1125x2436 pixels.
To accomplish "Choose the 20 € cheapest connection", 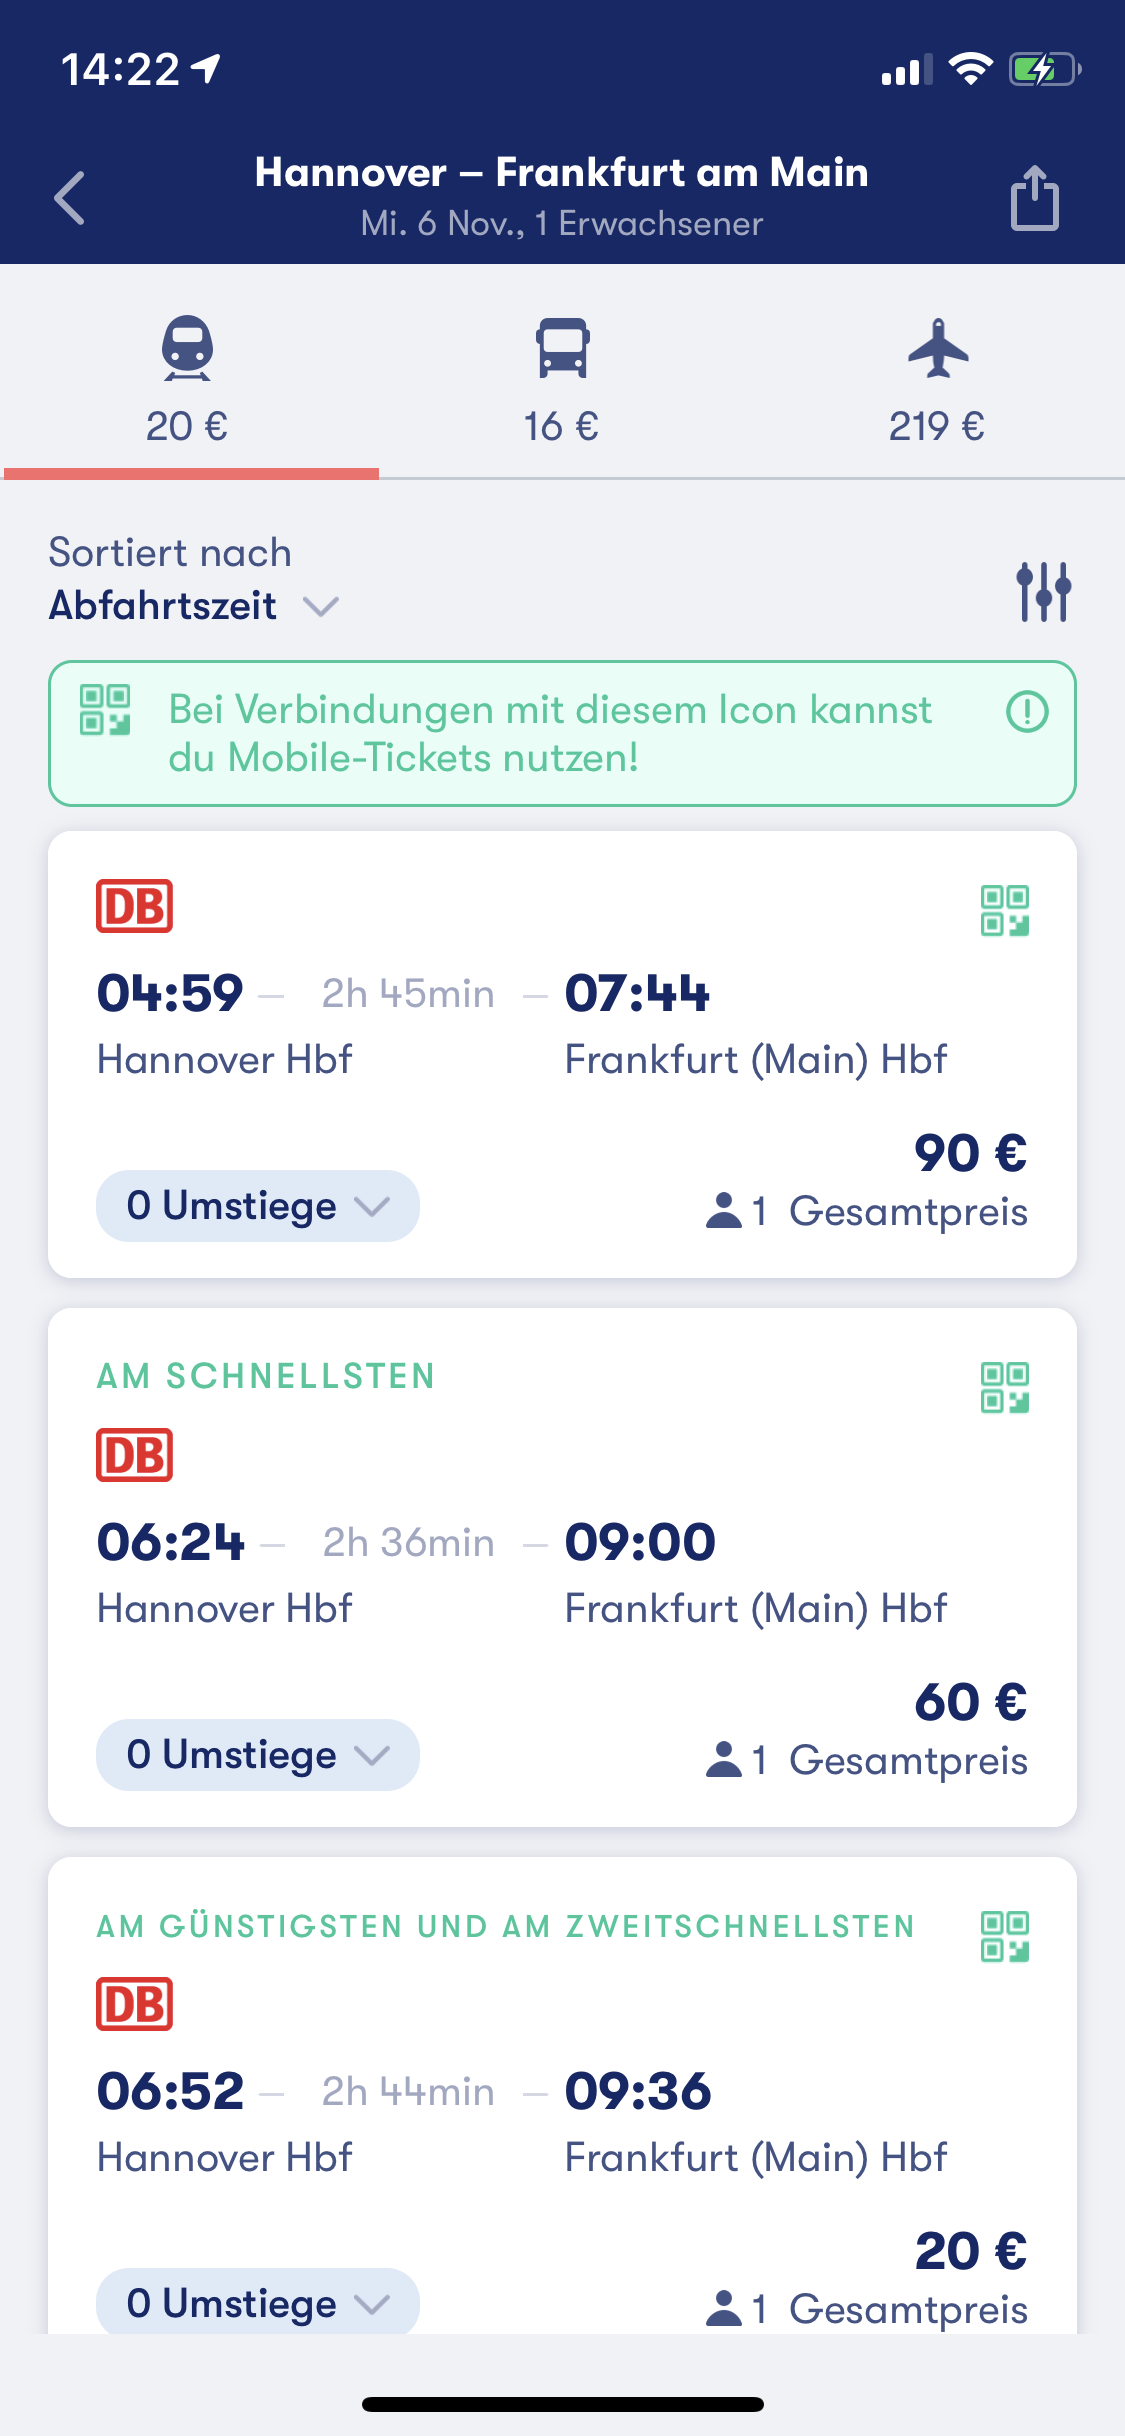I will coord(969,2251).
